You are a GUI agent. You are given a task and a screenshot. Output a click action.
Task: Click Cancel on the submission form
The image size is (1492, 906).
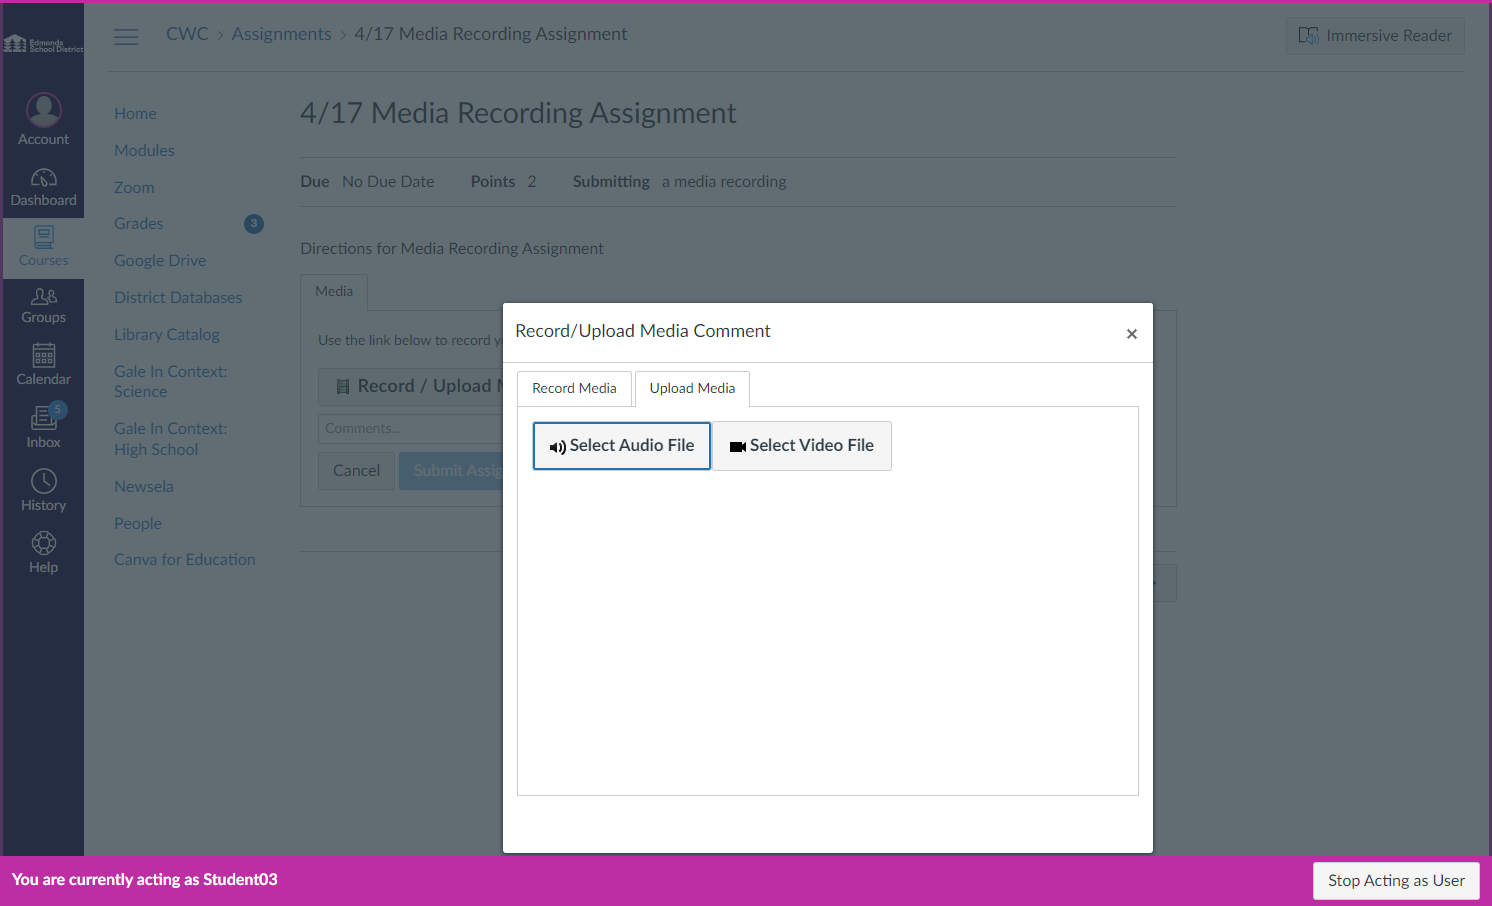click(x=356, y=471)
